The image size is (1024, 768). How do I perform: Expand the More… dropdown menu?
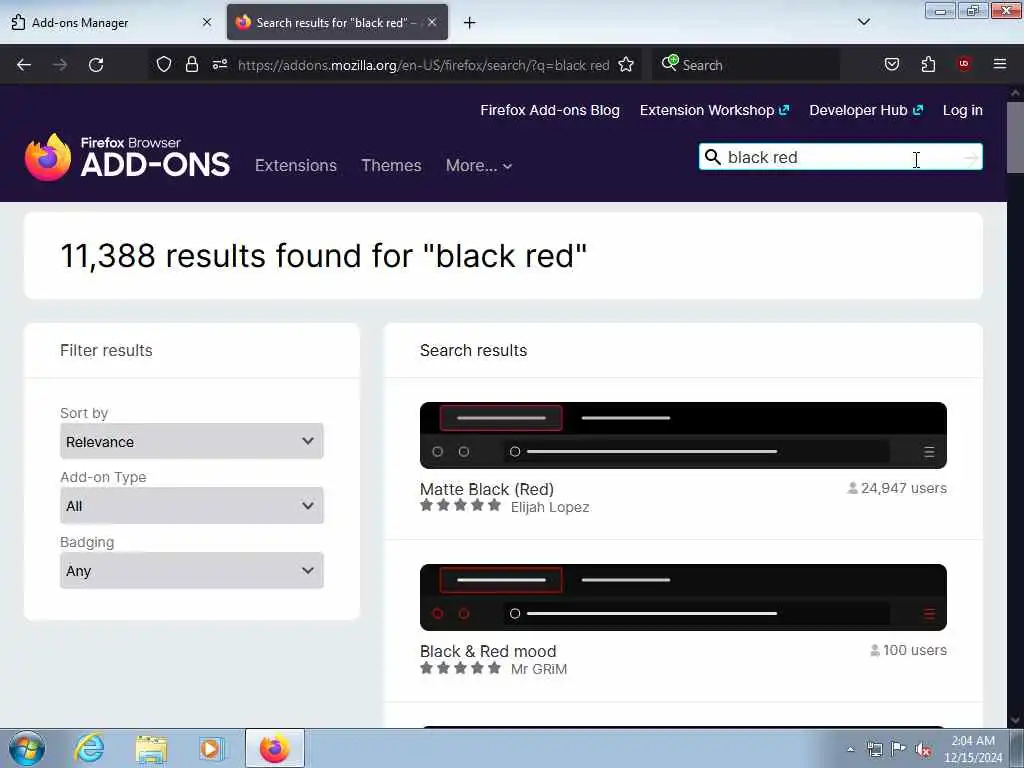point(479,166)
